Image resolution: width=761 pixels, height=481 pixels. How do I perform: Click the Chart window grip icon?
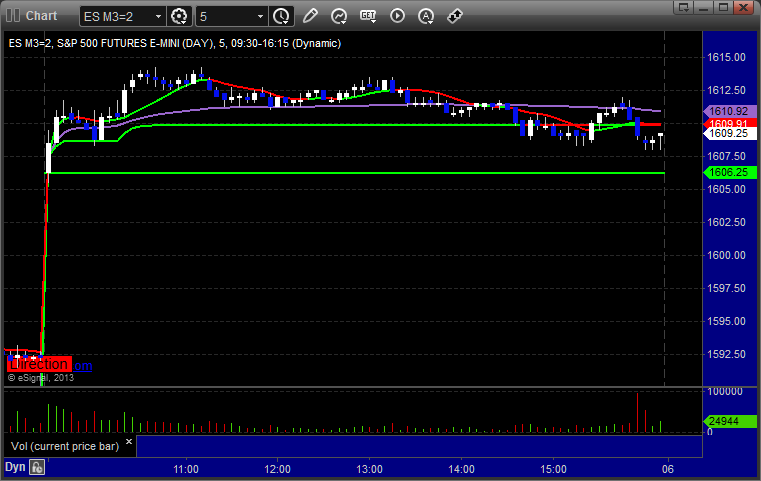[12, 15]
